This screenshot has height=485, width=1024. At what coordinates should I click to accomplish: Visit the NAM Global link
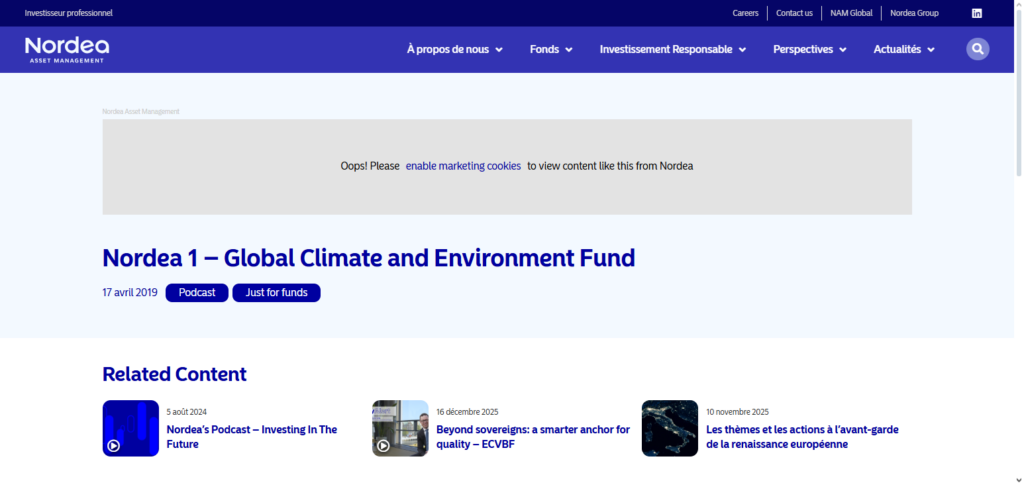[851, 13]
